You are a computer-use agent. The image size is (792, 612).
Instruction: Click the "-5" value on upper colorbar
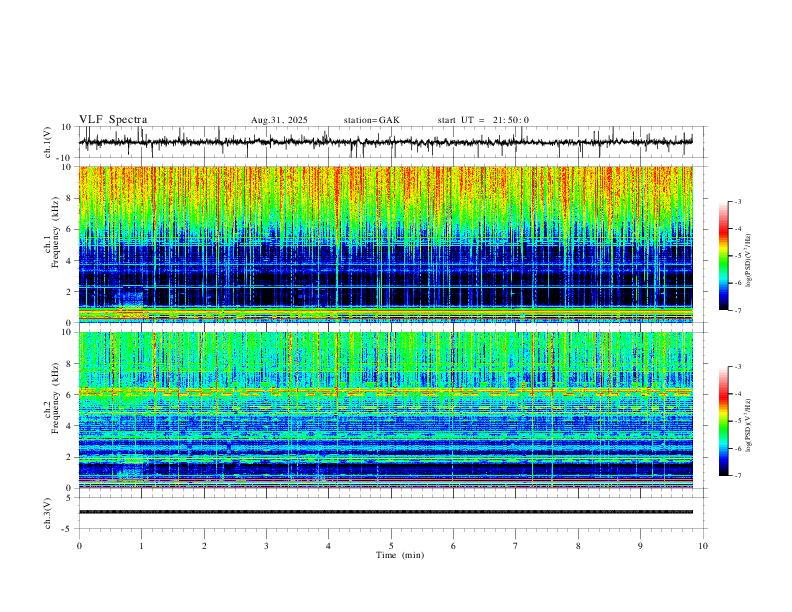[737, 256]
